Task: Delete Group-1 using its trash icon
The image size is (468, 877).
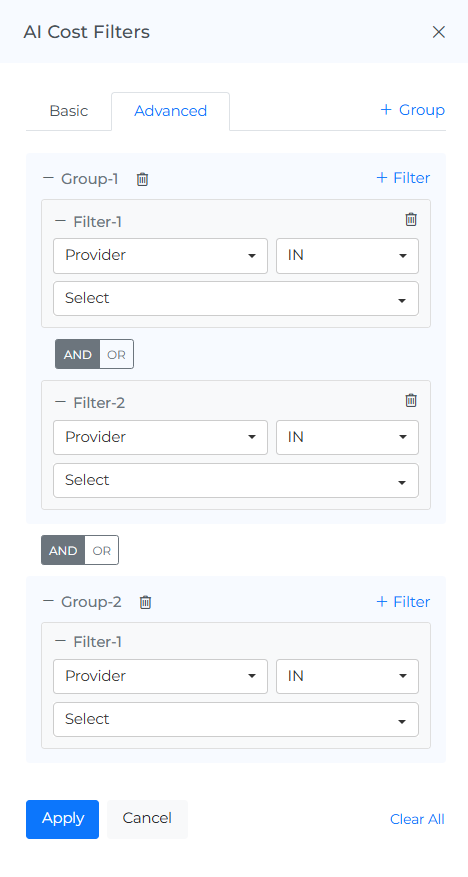Action: 143,180
